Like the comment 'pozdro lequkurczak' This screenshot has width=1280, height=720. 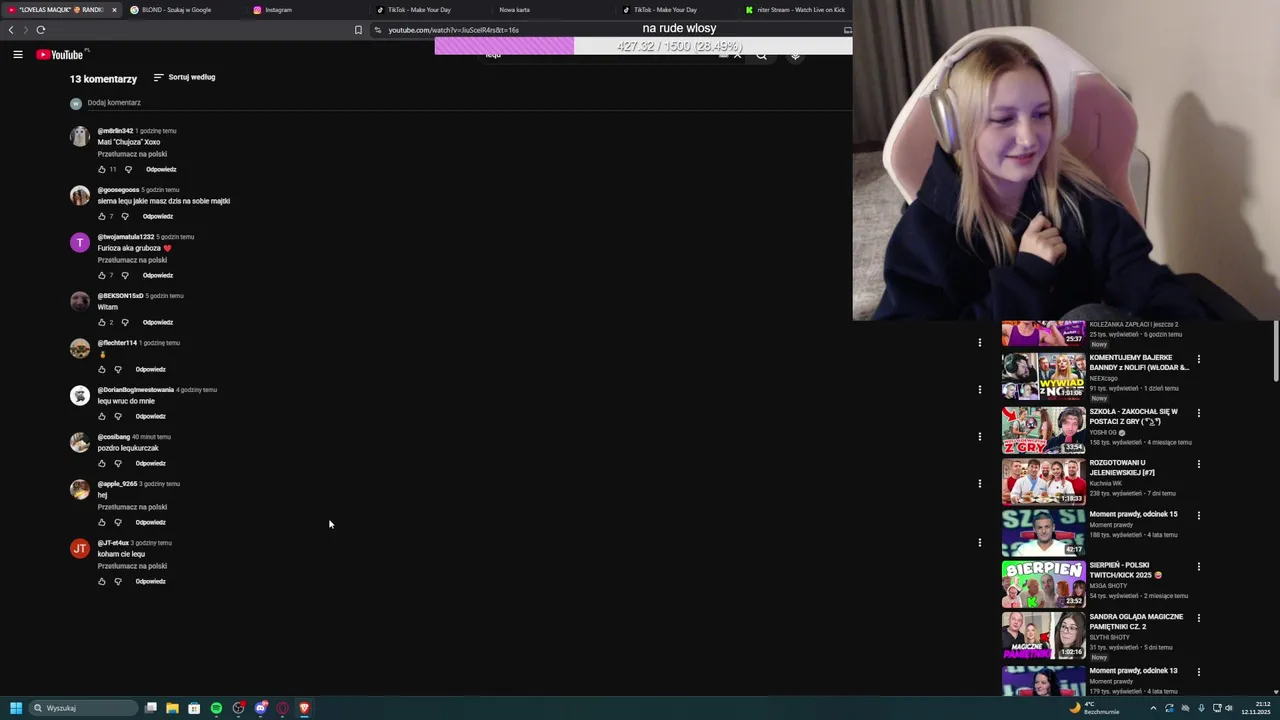pos(101,463)
